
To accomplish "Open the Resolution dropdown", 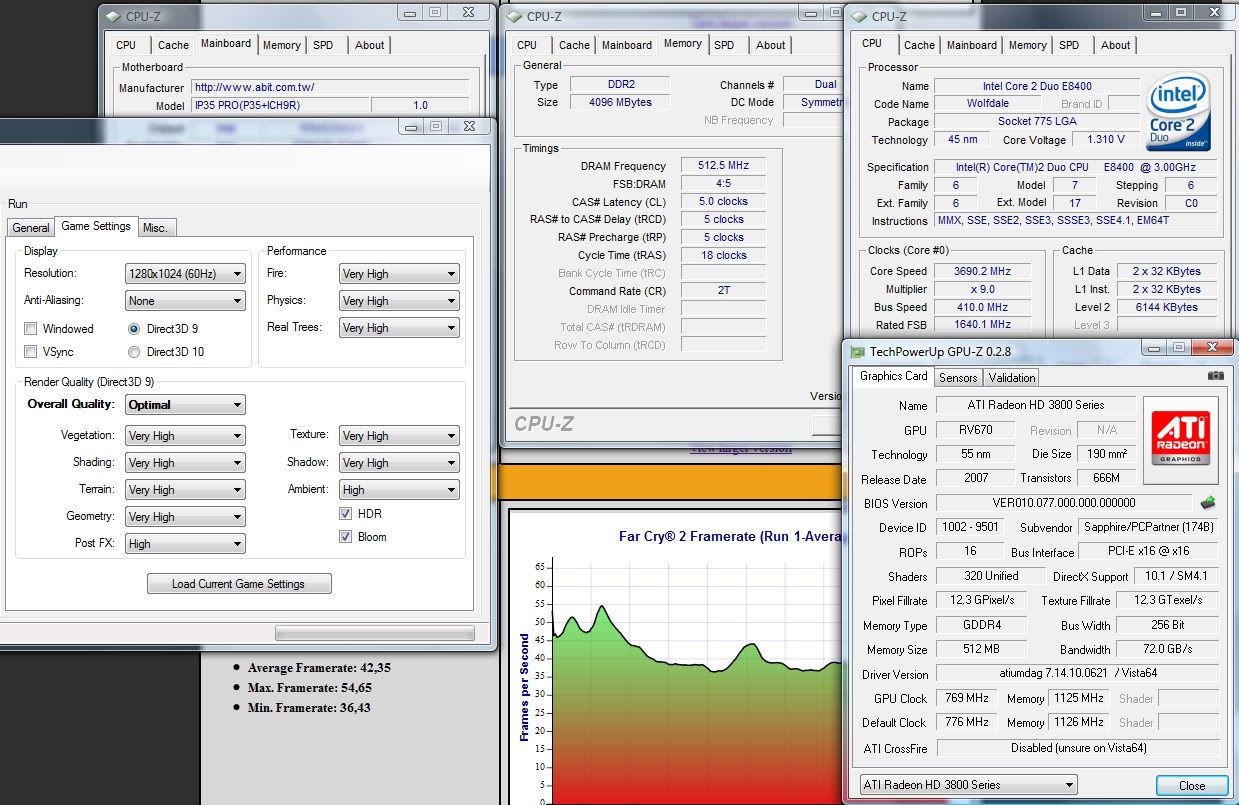I will coord(186,274).
